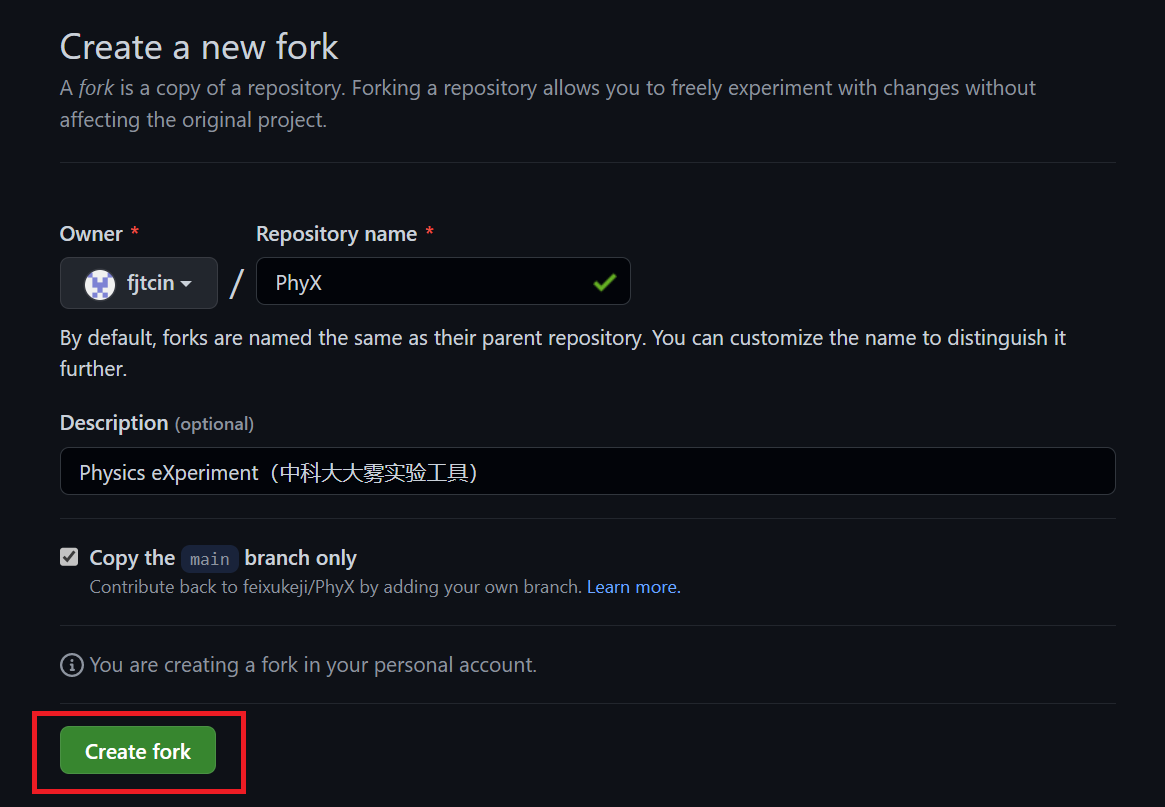Image resolution: width=1165 pixels, height=807 pixels.
Task: Toggle the Copy the main branch only checkbox
Action: [69, 557]
